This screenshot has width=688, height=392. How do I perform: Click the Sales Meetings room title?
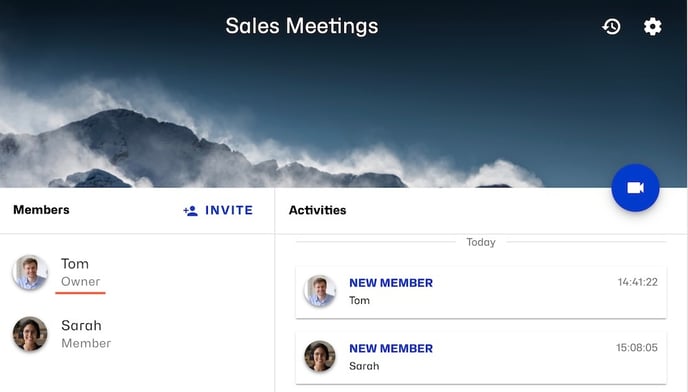pyautogui.click(x=301, y=26)
